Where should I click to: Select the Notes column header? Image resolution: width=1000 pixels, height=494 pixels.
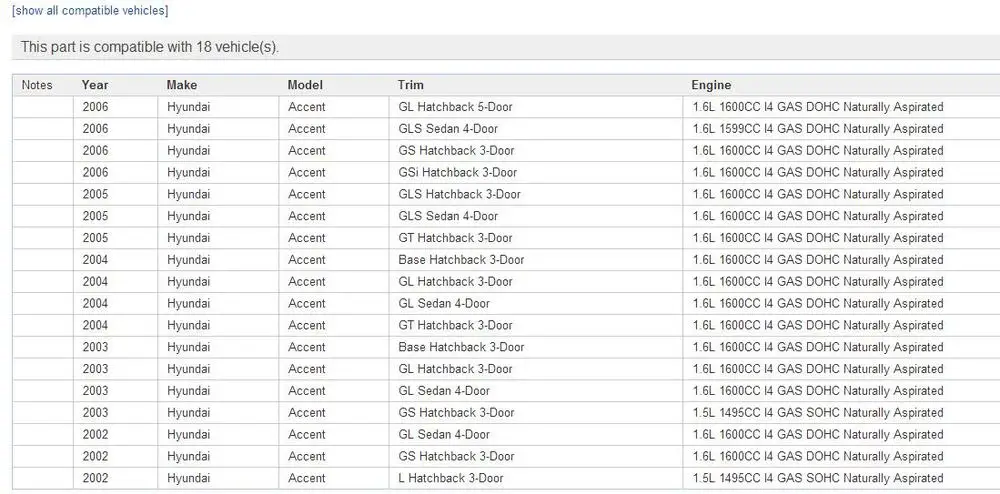coord(37,85)
